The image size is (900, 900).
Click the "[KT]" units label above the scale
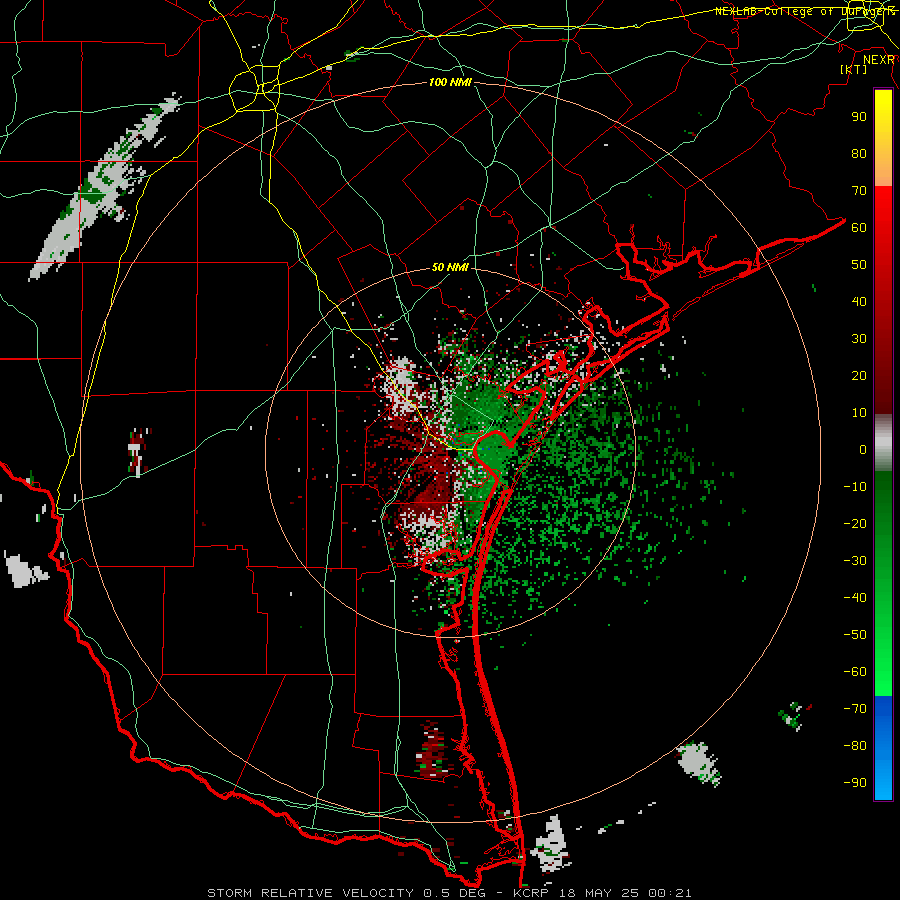pos(854,69)
